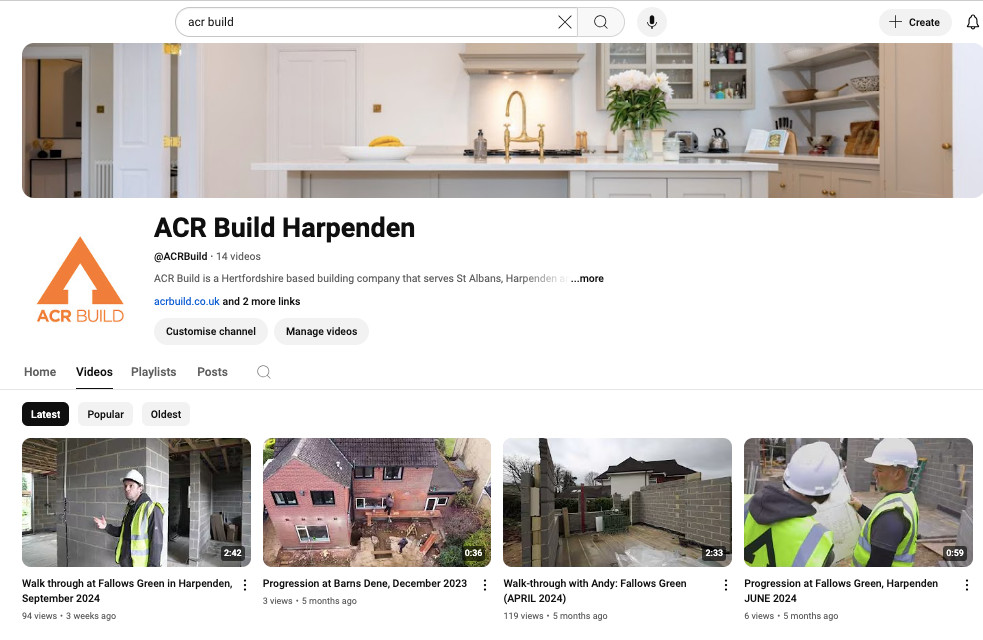This screenshot has width=983, height=640.
Task: Switch to the Home tab
Action: click(x=40, y=372)
